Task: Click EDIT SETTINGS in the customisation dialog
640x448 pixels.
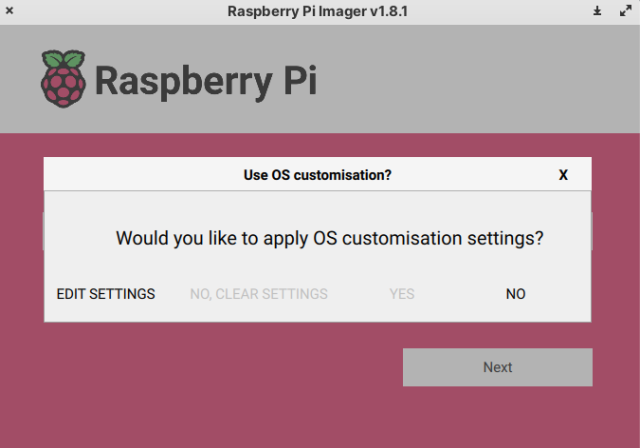Action: coord(106,294)
